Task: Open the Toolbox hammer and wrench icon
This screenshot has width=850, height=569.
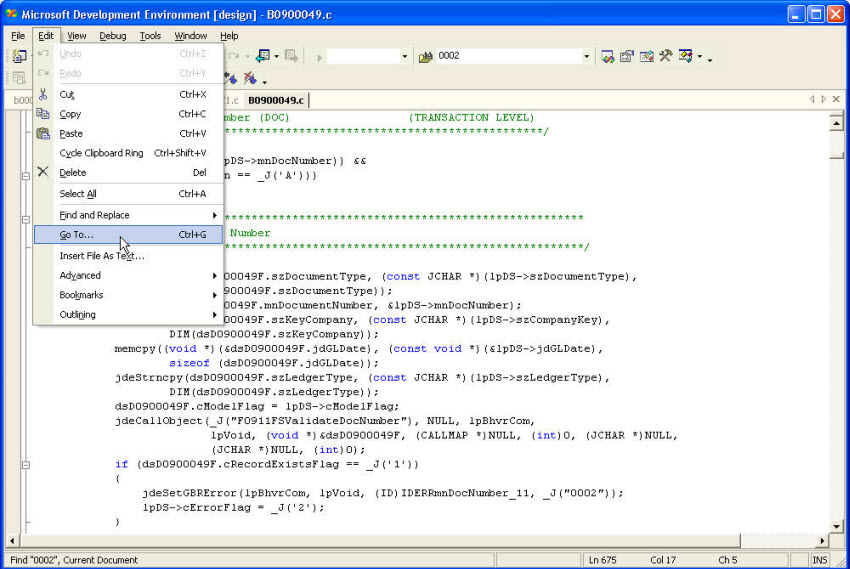Action: [666, 56]
